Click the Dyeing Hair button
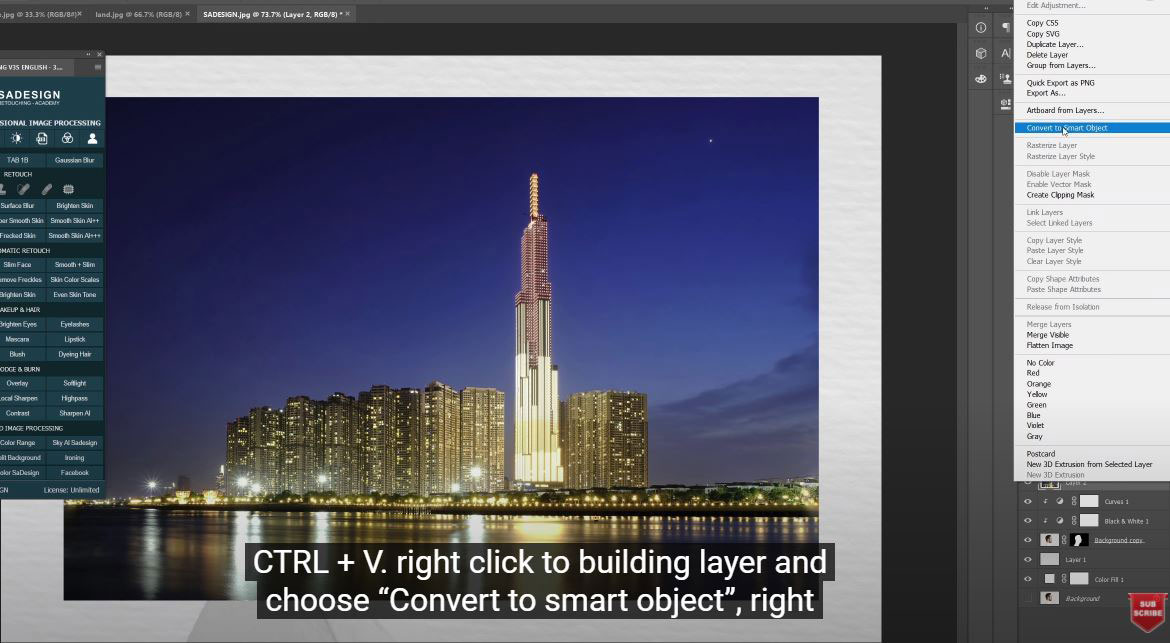This screenshot has width=1170, height=643. pos(75,354)
